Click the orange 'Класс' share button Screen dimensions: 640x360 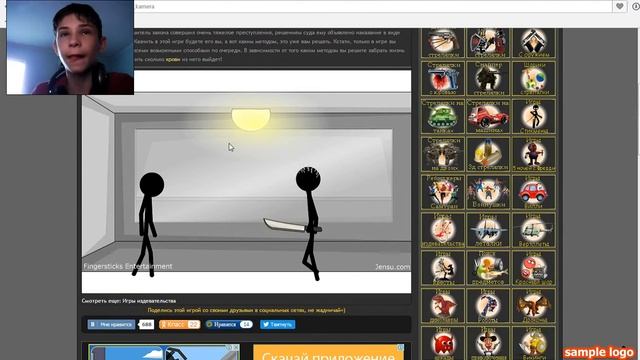[x=179, y=324]
